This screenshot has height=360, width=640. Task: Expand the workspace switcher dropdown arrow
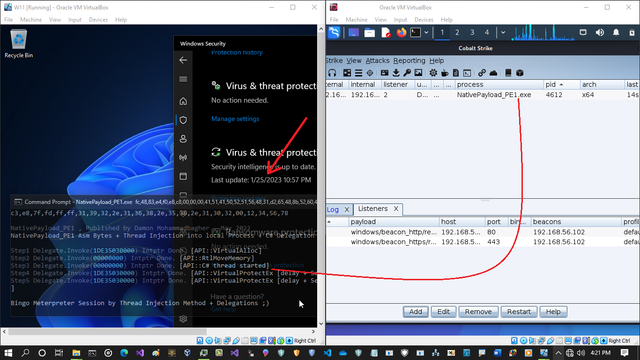(503, 33)
